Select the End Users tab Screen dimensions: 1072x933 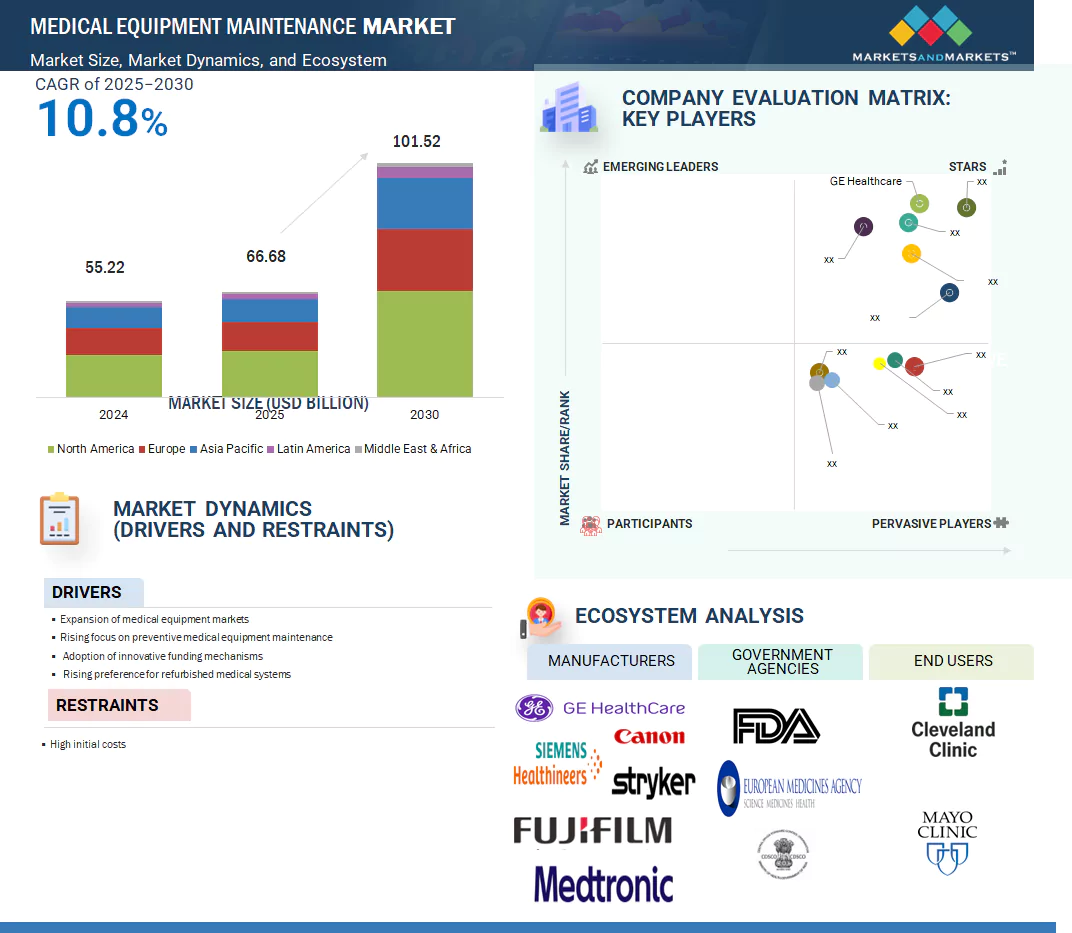(952, 661)
